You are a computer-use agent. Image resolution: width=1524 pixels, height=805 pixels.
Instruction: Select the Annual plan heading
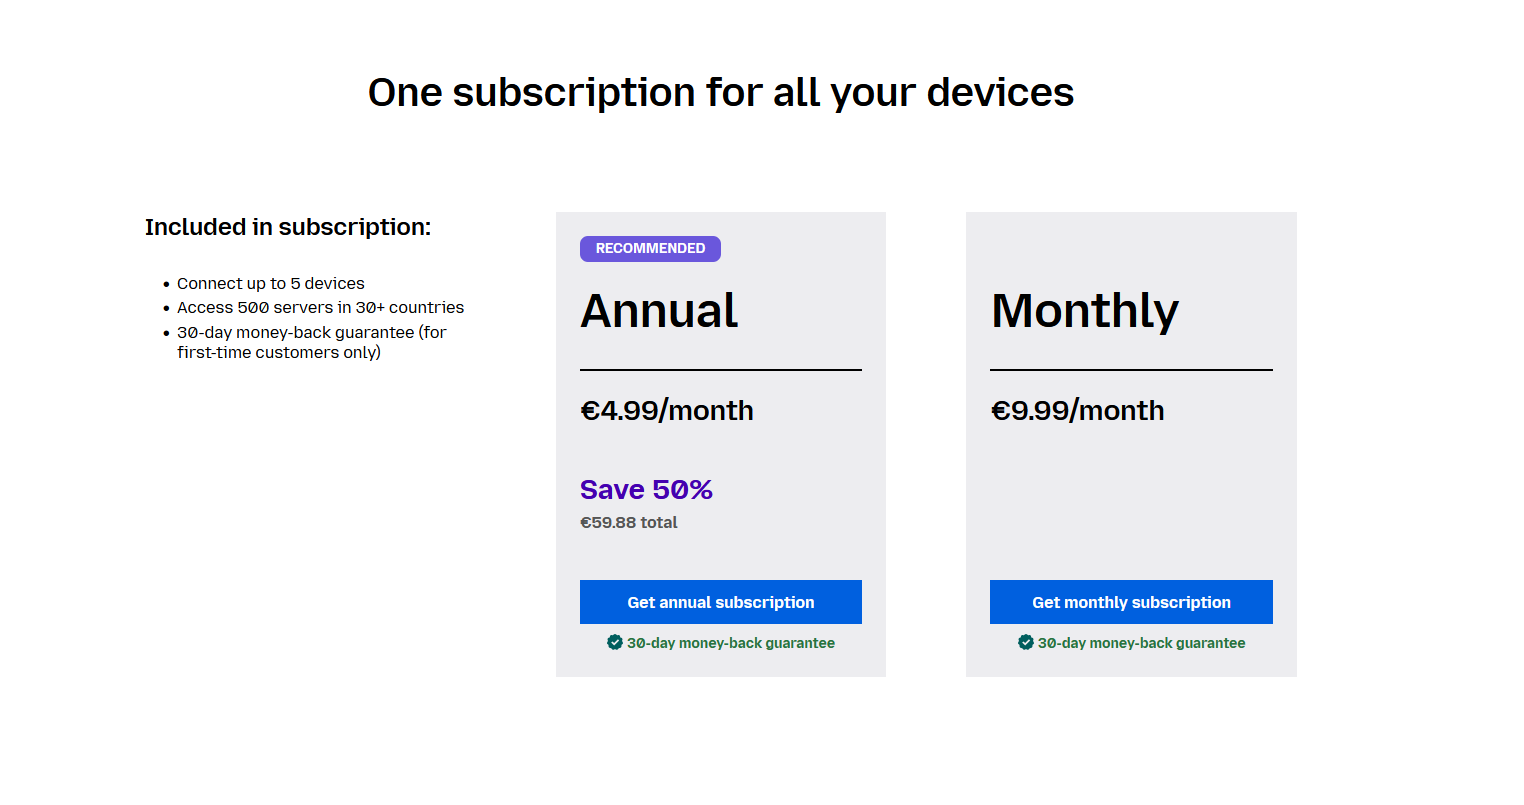tap(659, 311)
